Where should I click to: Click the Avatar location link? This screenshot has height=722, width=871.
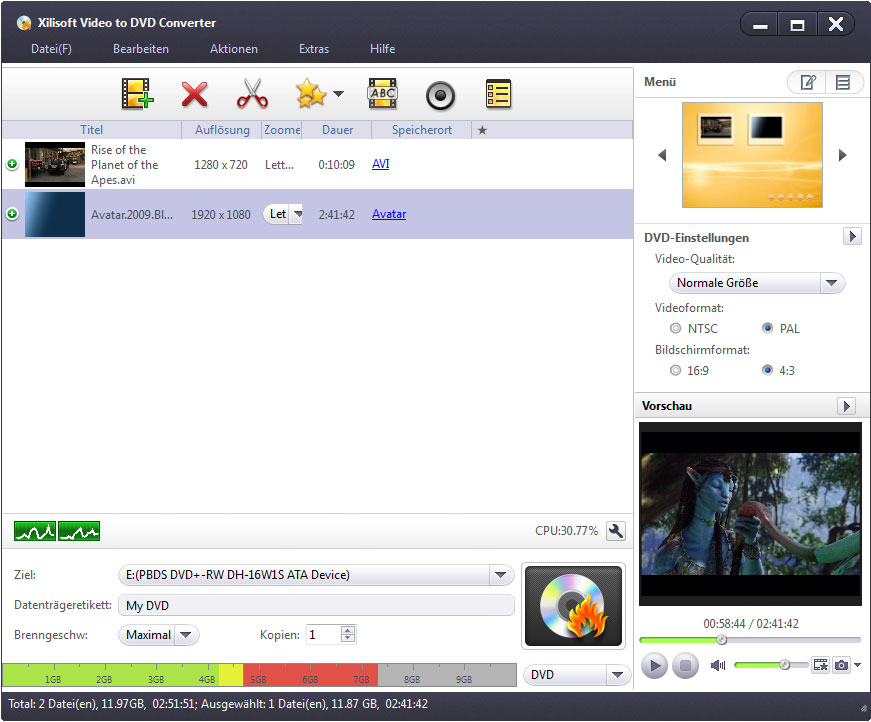pyautogui.click(x=389, y=214)
